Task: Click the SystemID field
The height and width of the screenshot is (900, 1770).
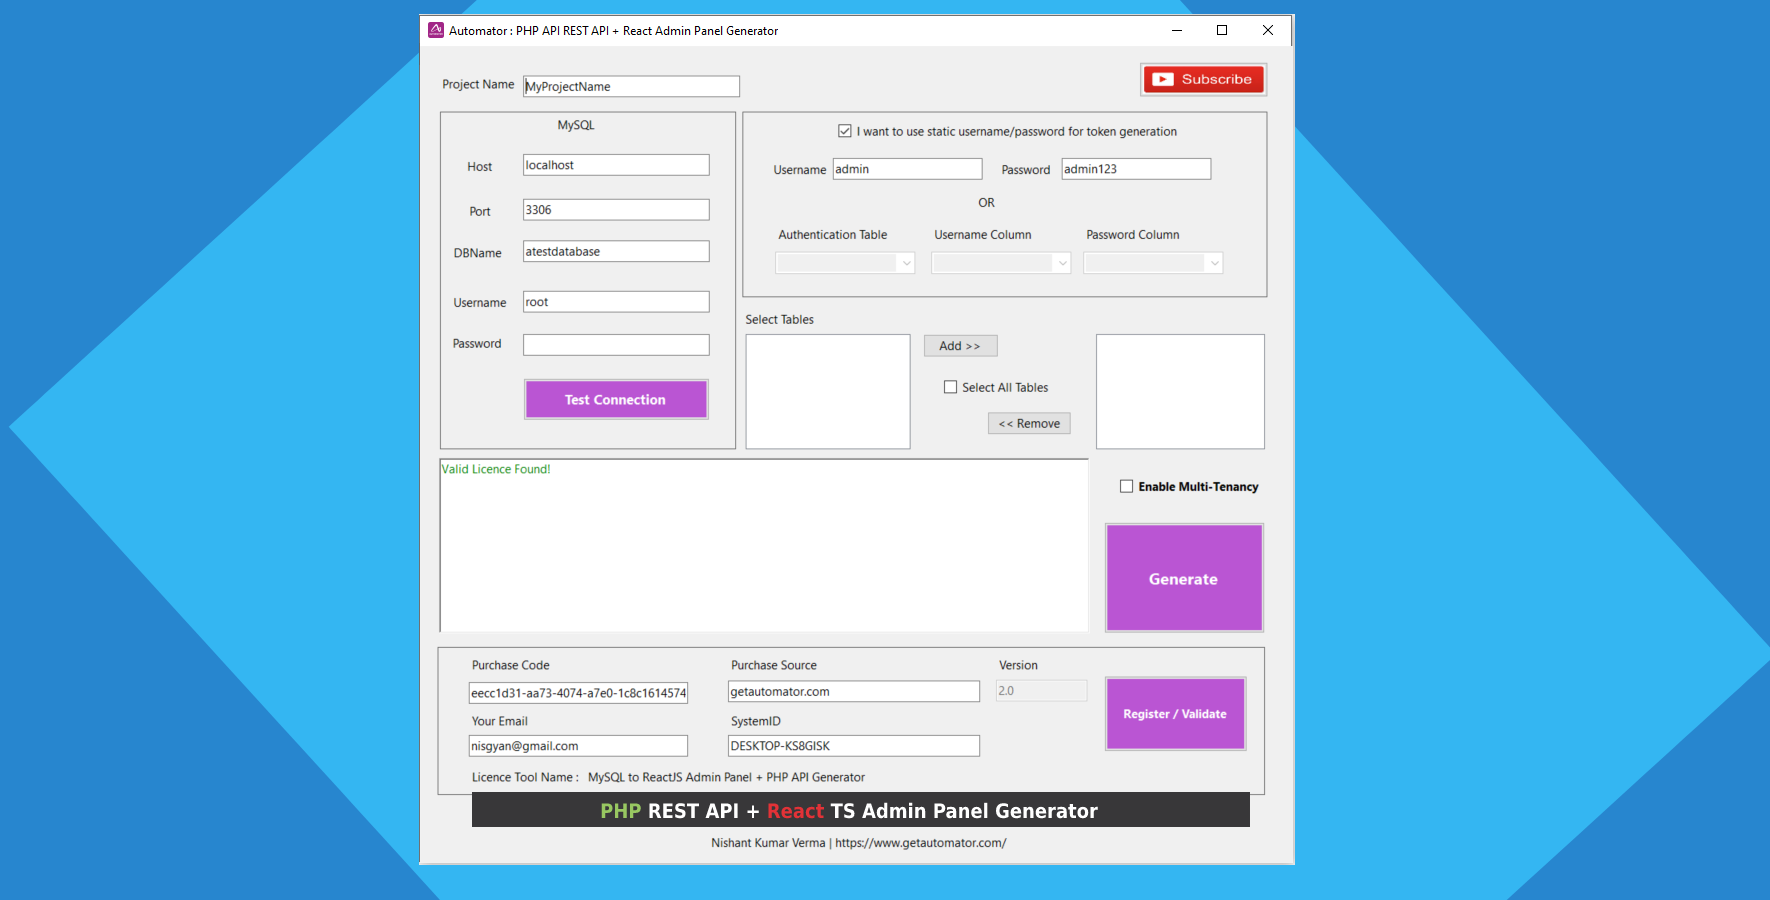Action: [854, 746]
